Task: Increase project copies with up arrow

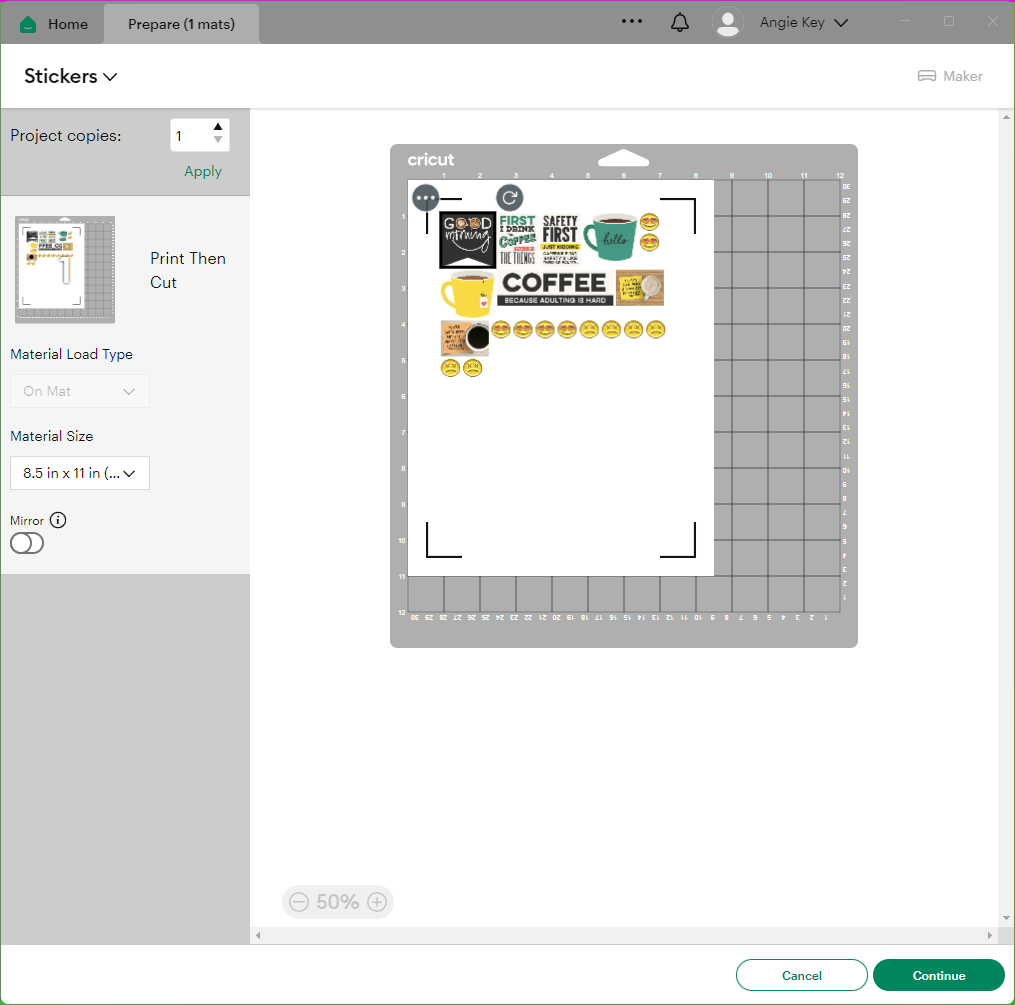Action: (x=218, y=127)
